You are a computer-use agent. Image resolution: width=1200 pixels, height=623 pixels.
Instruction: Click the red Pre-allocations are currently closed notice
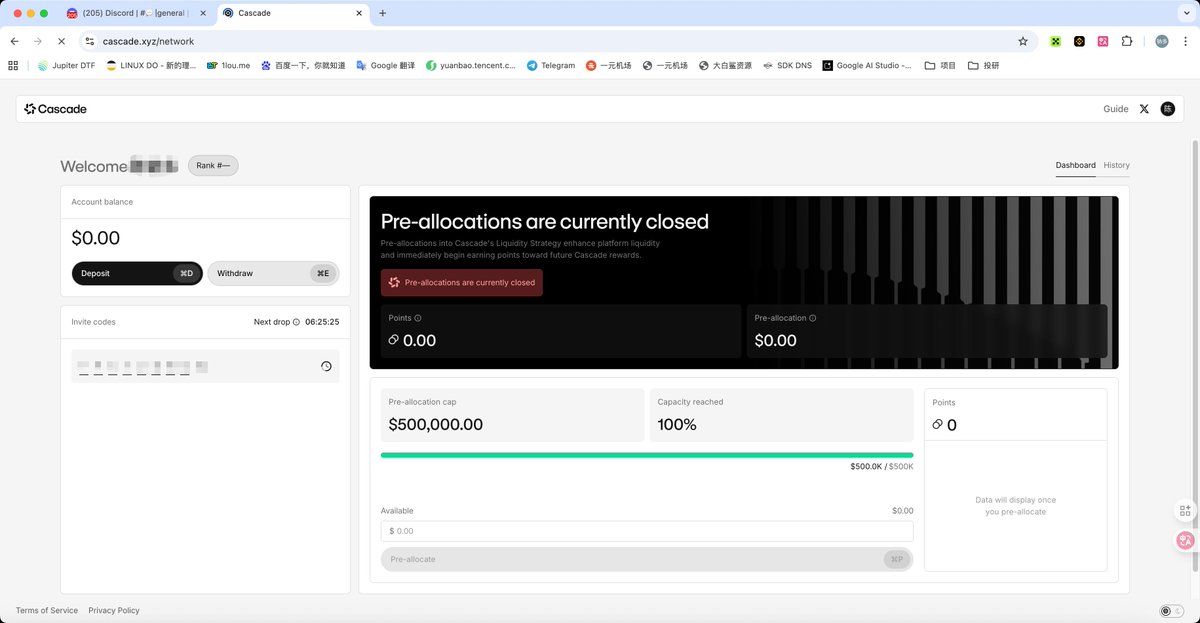point(462,283)
